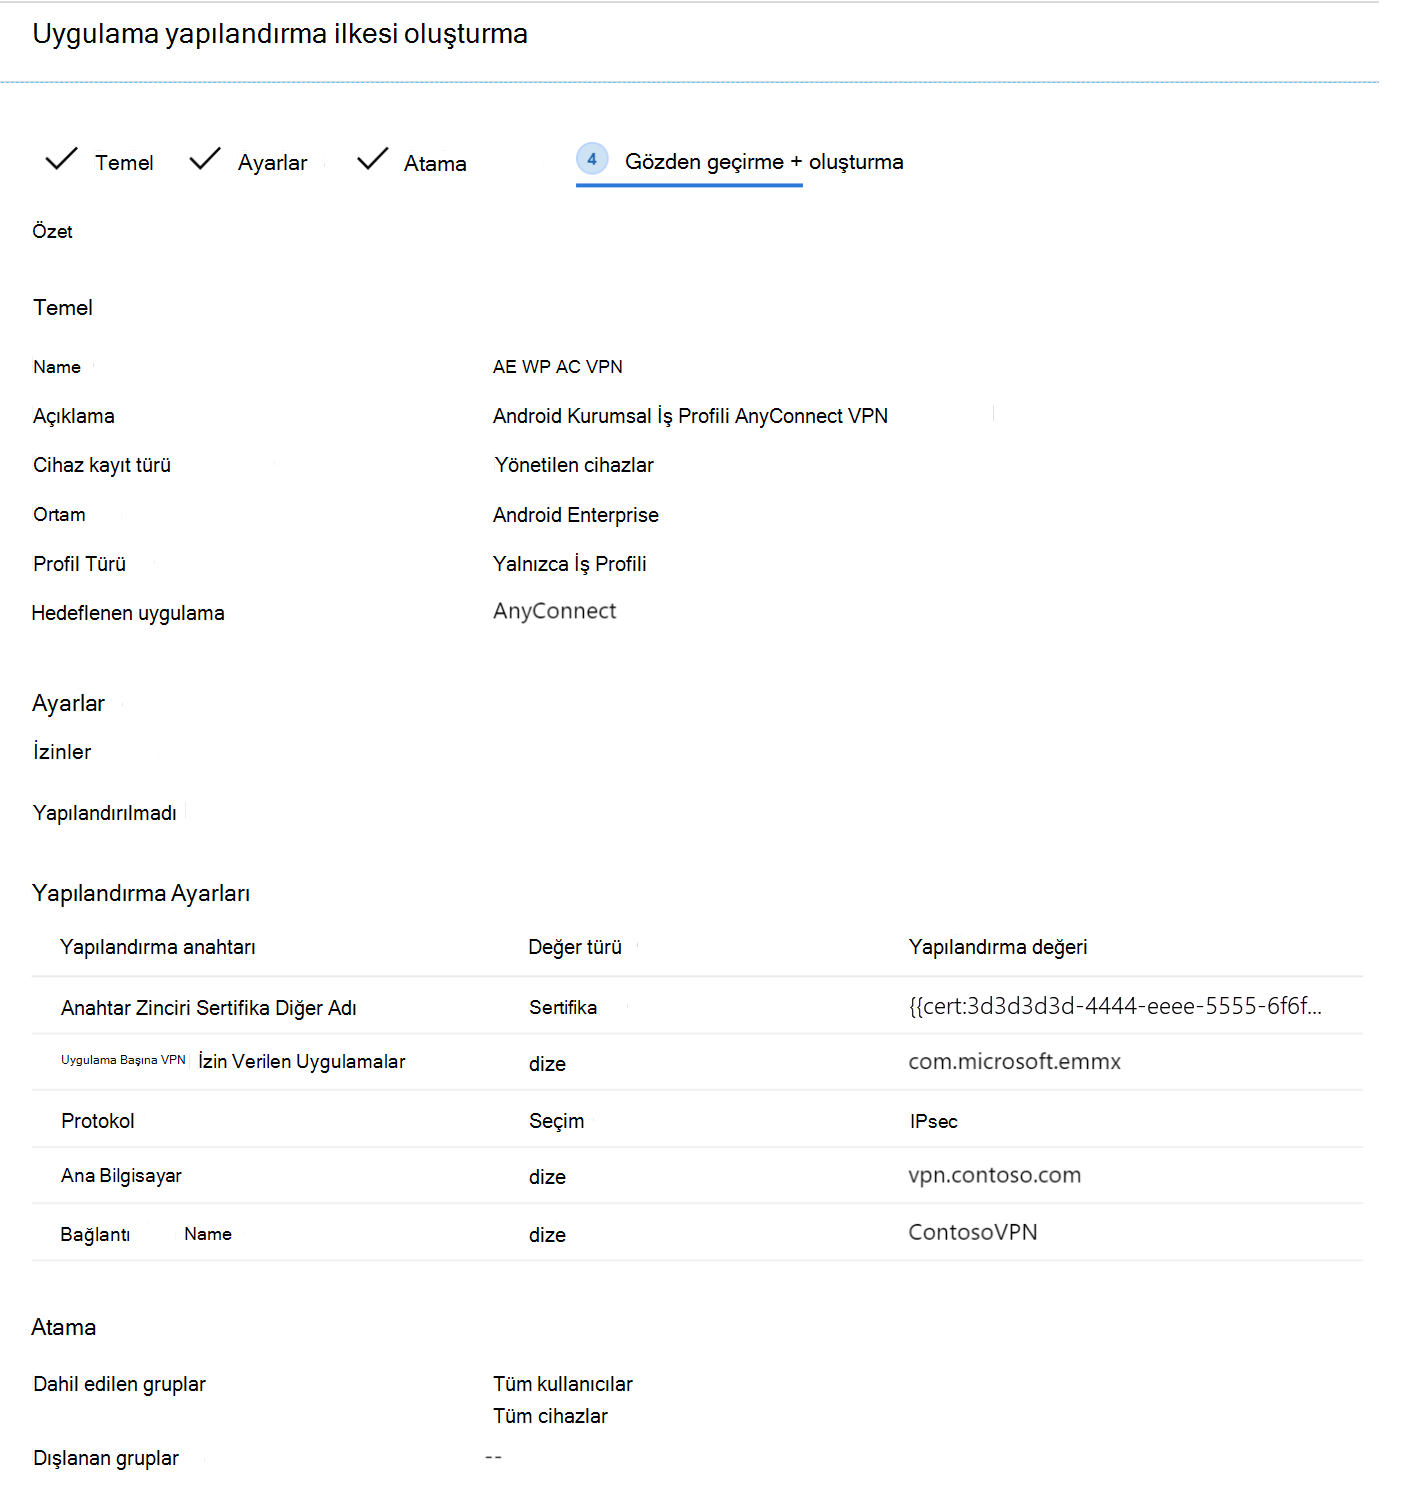Viewport: 1406px width, 1503px height.
Task: Click the Uygulama Başına VPN small label
Action: [x=123, y=1060]
